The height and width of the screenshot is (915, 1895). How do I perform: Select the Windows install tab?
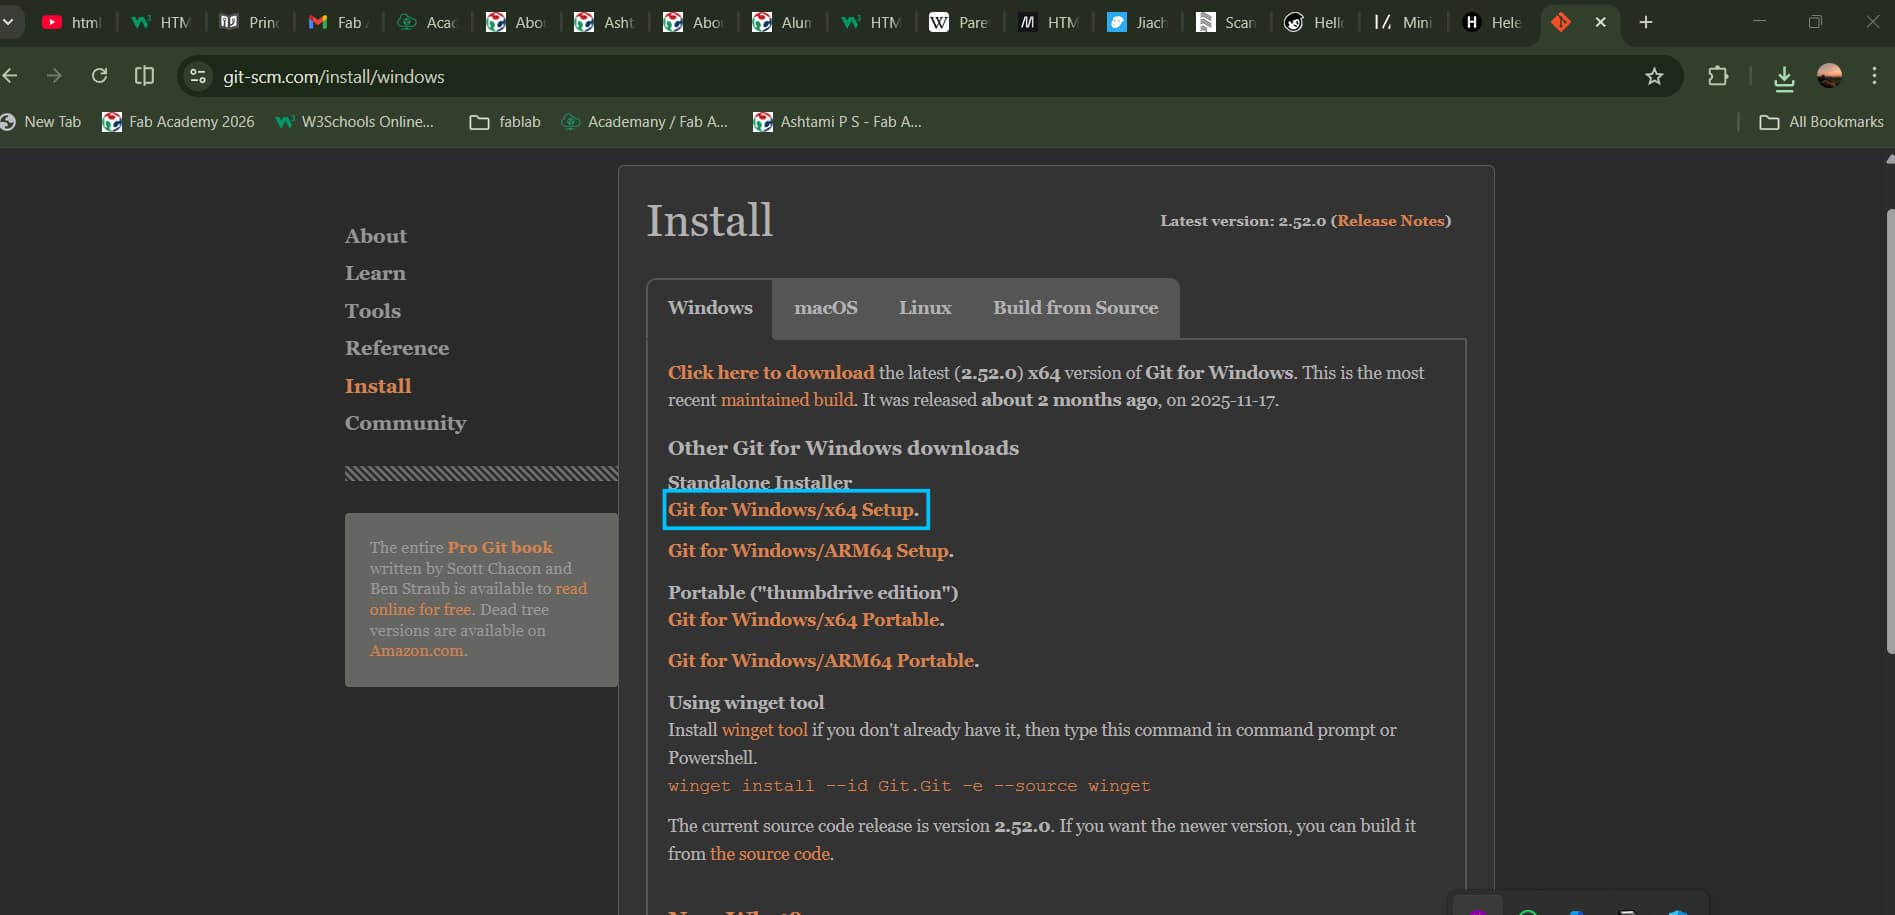710,308
